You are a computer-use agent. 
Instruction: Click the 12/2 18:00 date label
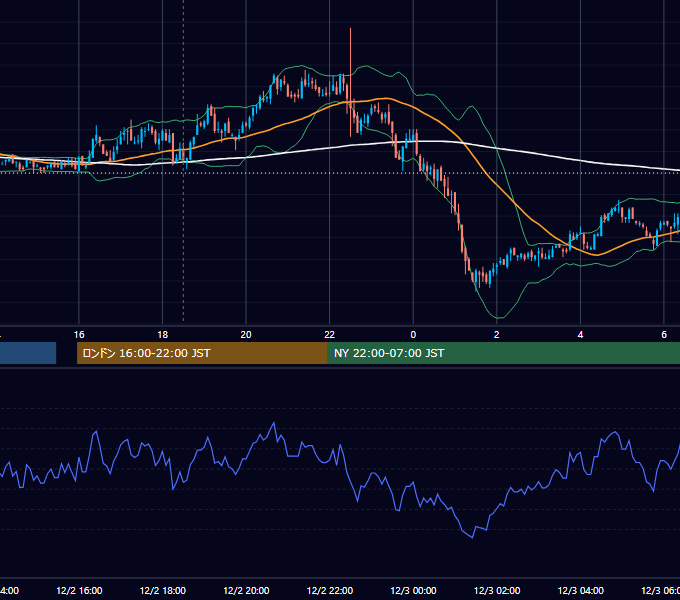click(163, 590)
